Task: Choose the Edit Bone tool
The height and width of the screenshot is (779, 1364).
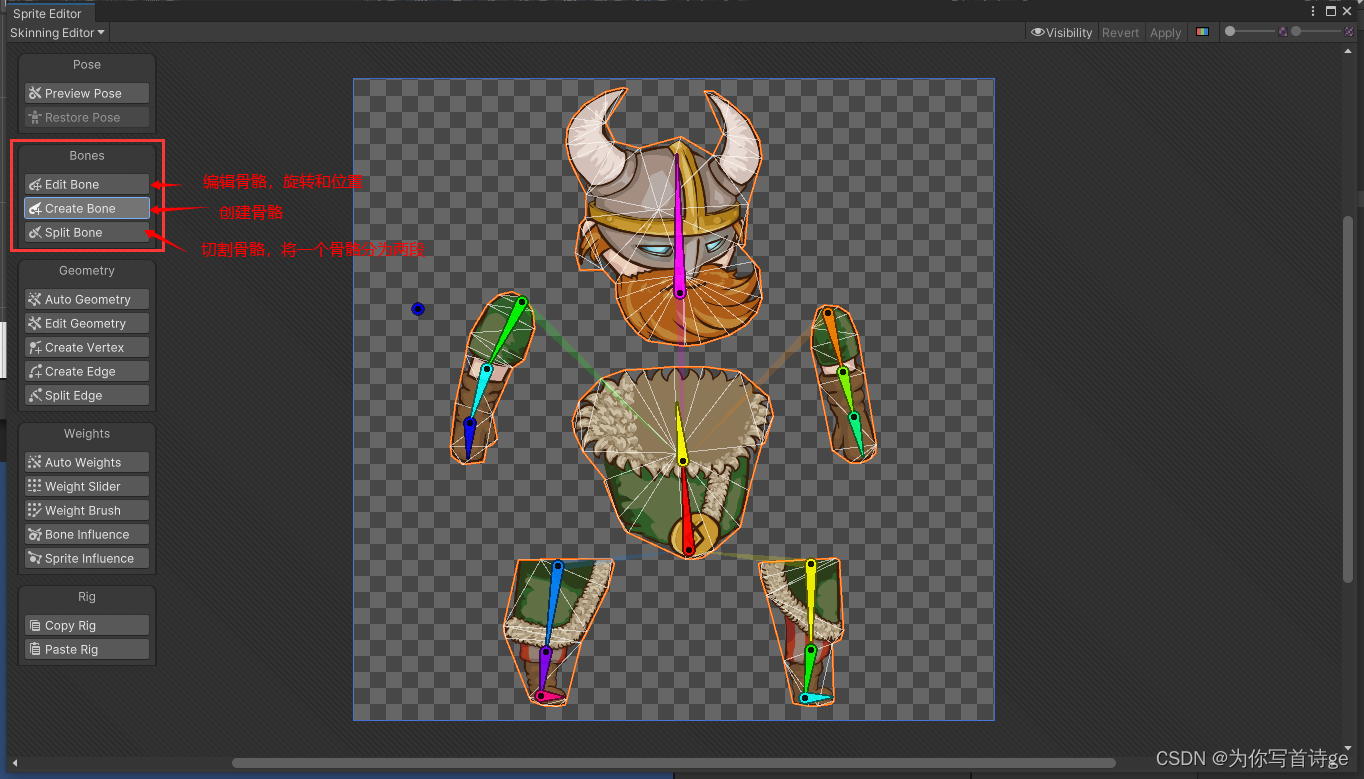Action: (87, 184)
